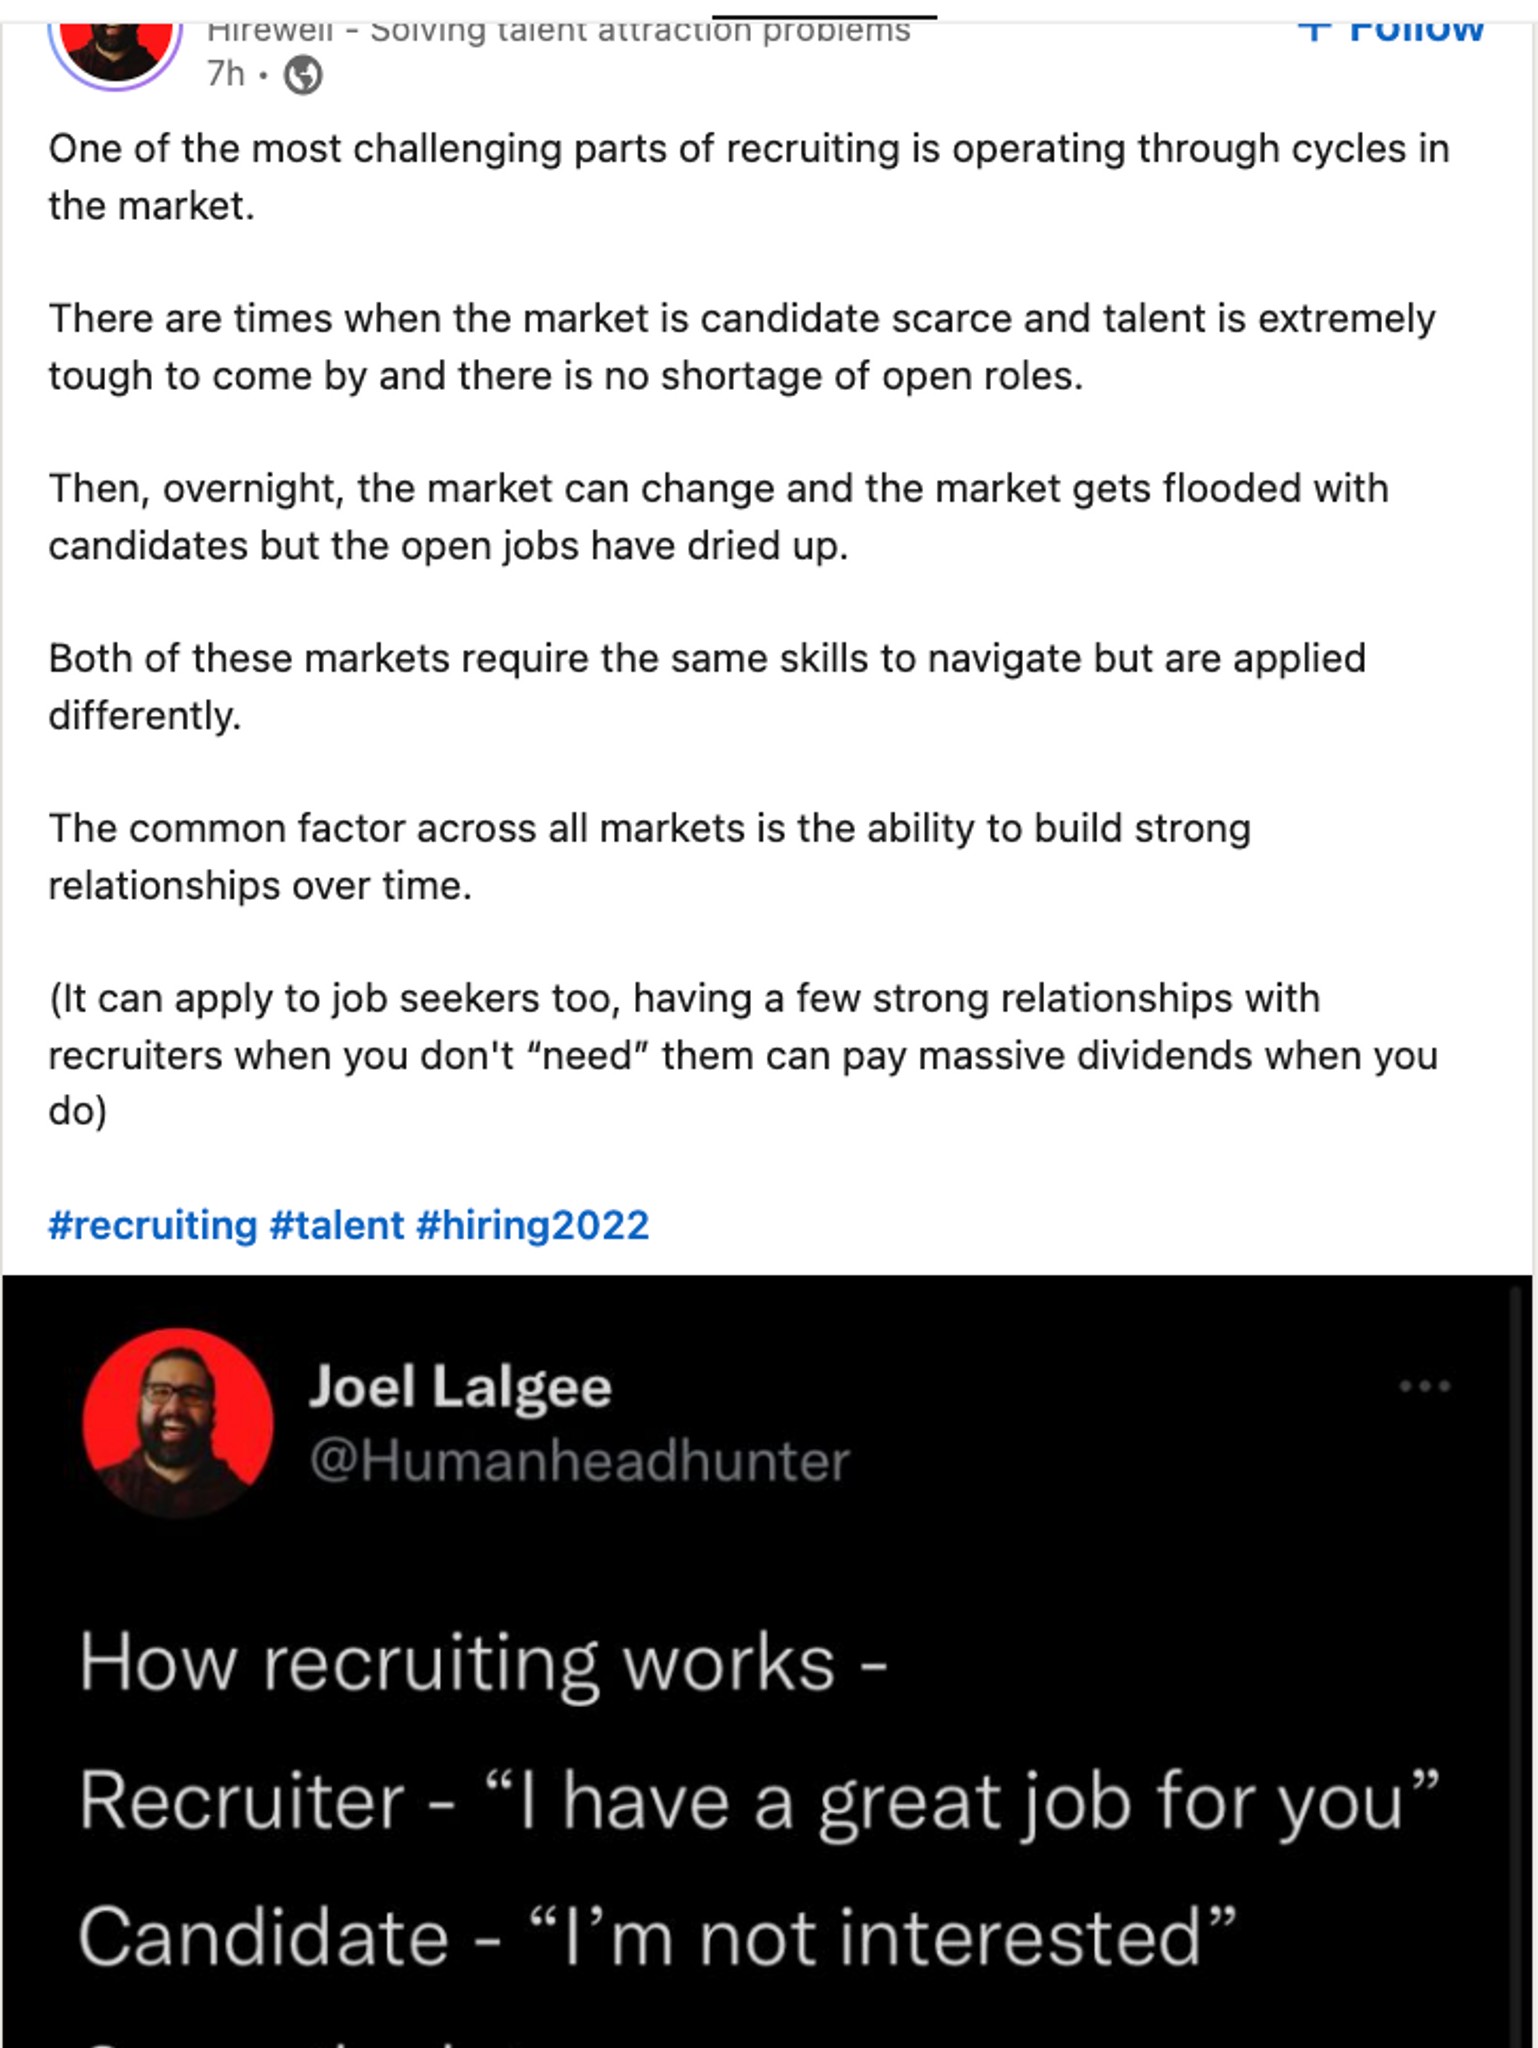Viewport: 1538px width, 2048px height.
Task: Click the 7h post timestamp
Action: pyautogui.click(x=225, y=74)
